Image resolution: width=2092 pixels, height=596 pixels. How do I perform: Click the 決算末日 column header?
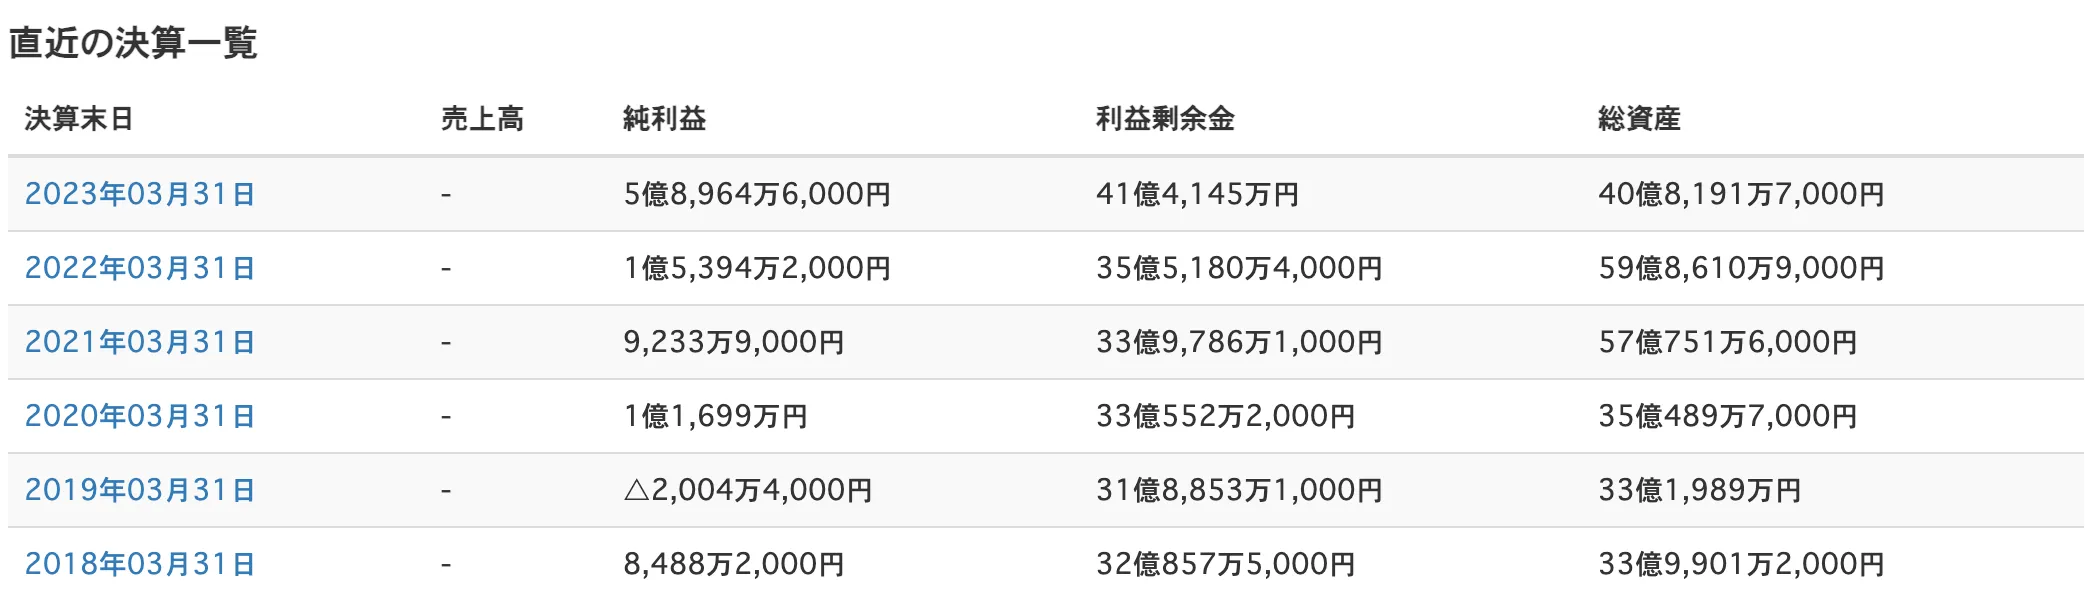79,119
